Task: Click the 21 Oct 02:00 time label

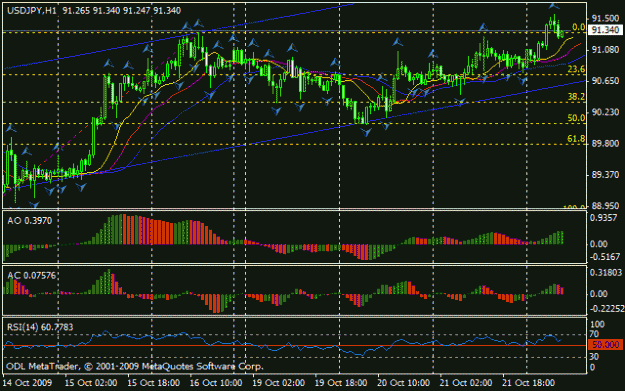Action: point(466,383)
